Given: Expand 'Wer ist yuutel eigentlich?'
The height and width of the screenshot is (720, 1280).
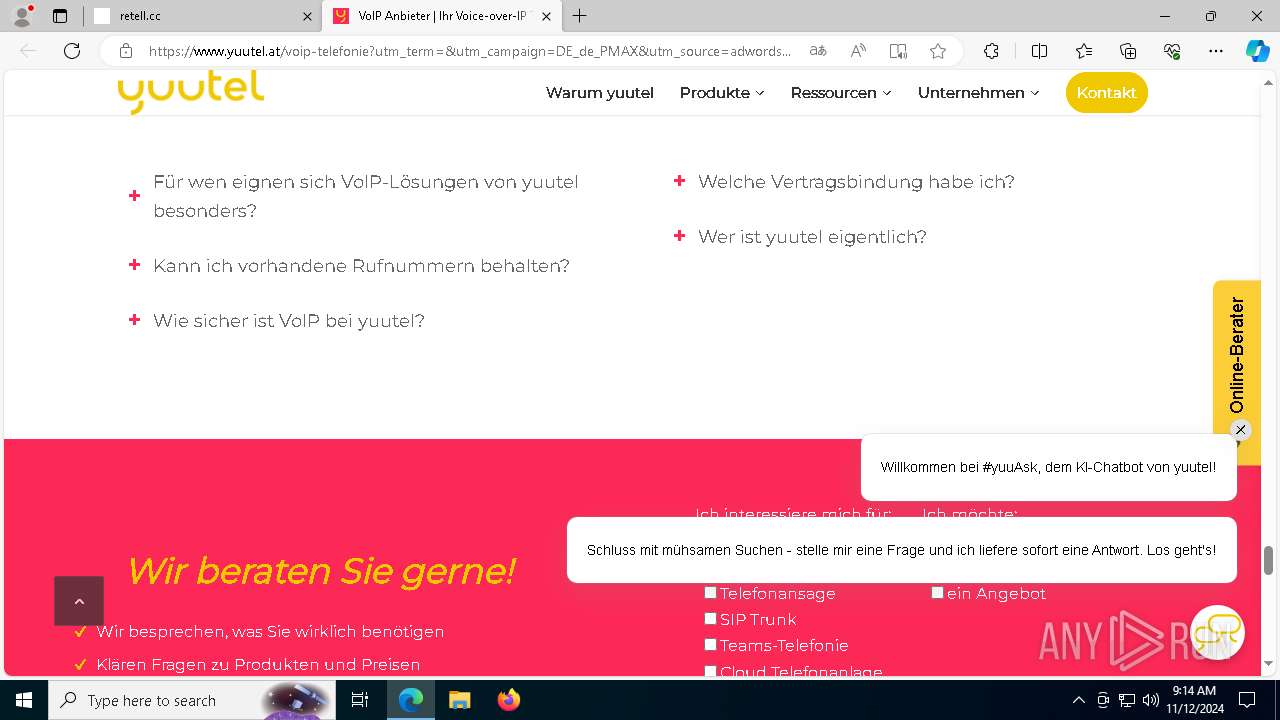Looking at the screenshot, I should (x=800, y=236).
